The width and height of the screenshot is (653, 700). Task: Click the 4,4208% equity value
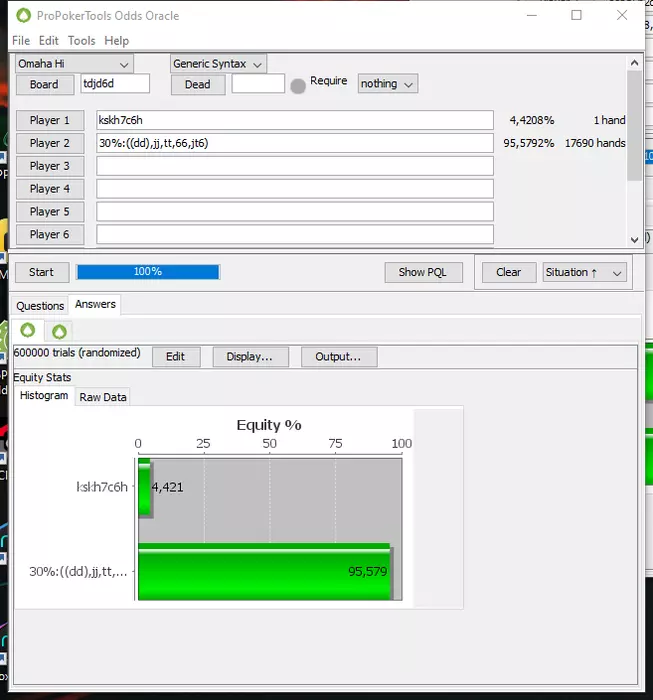pyautogui.click(x=532, y=120)
